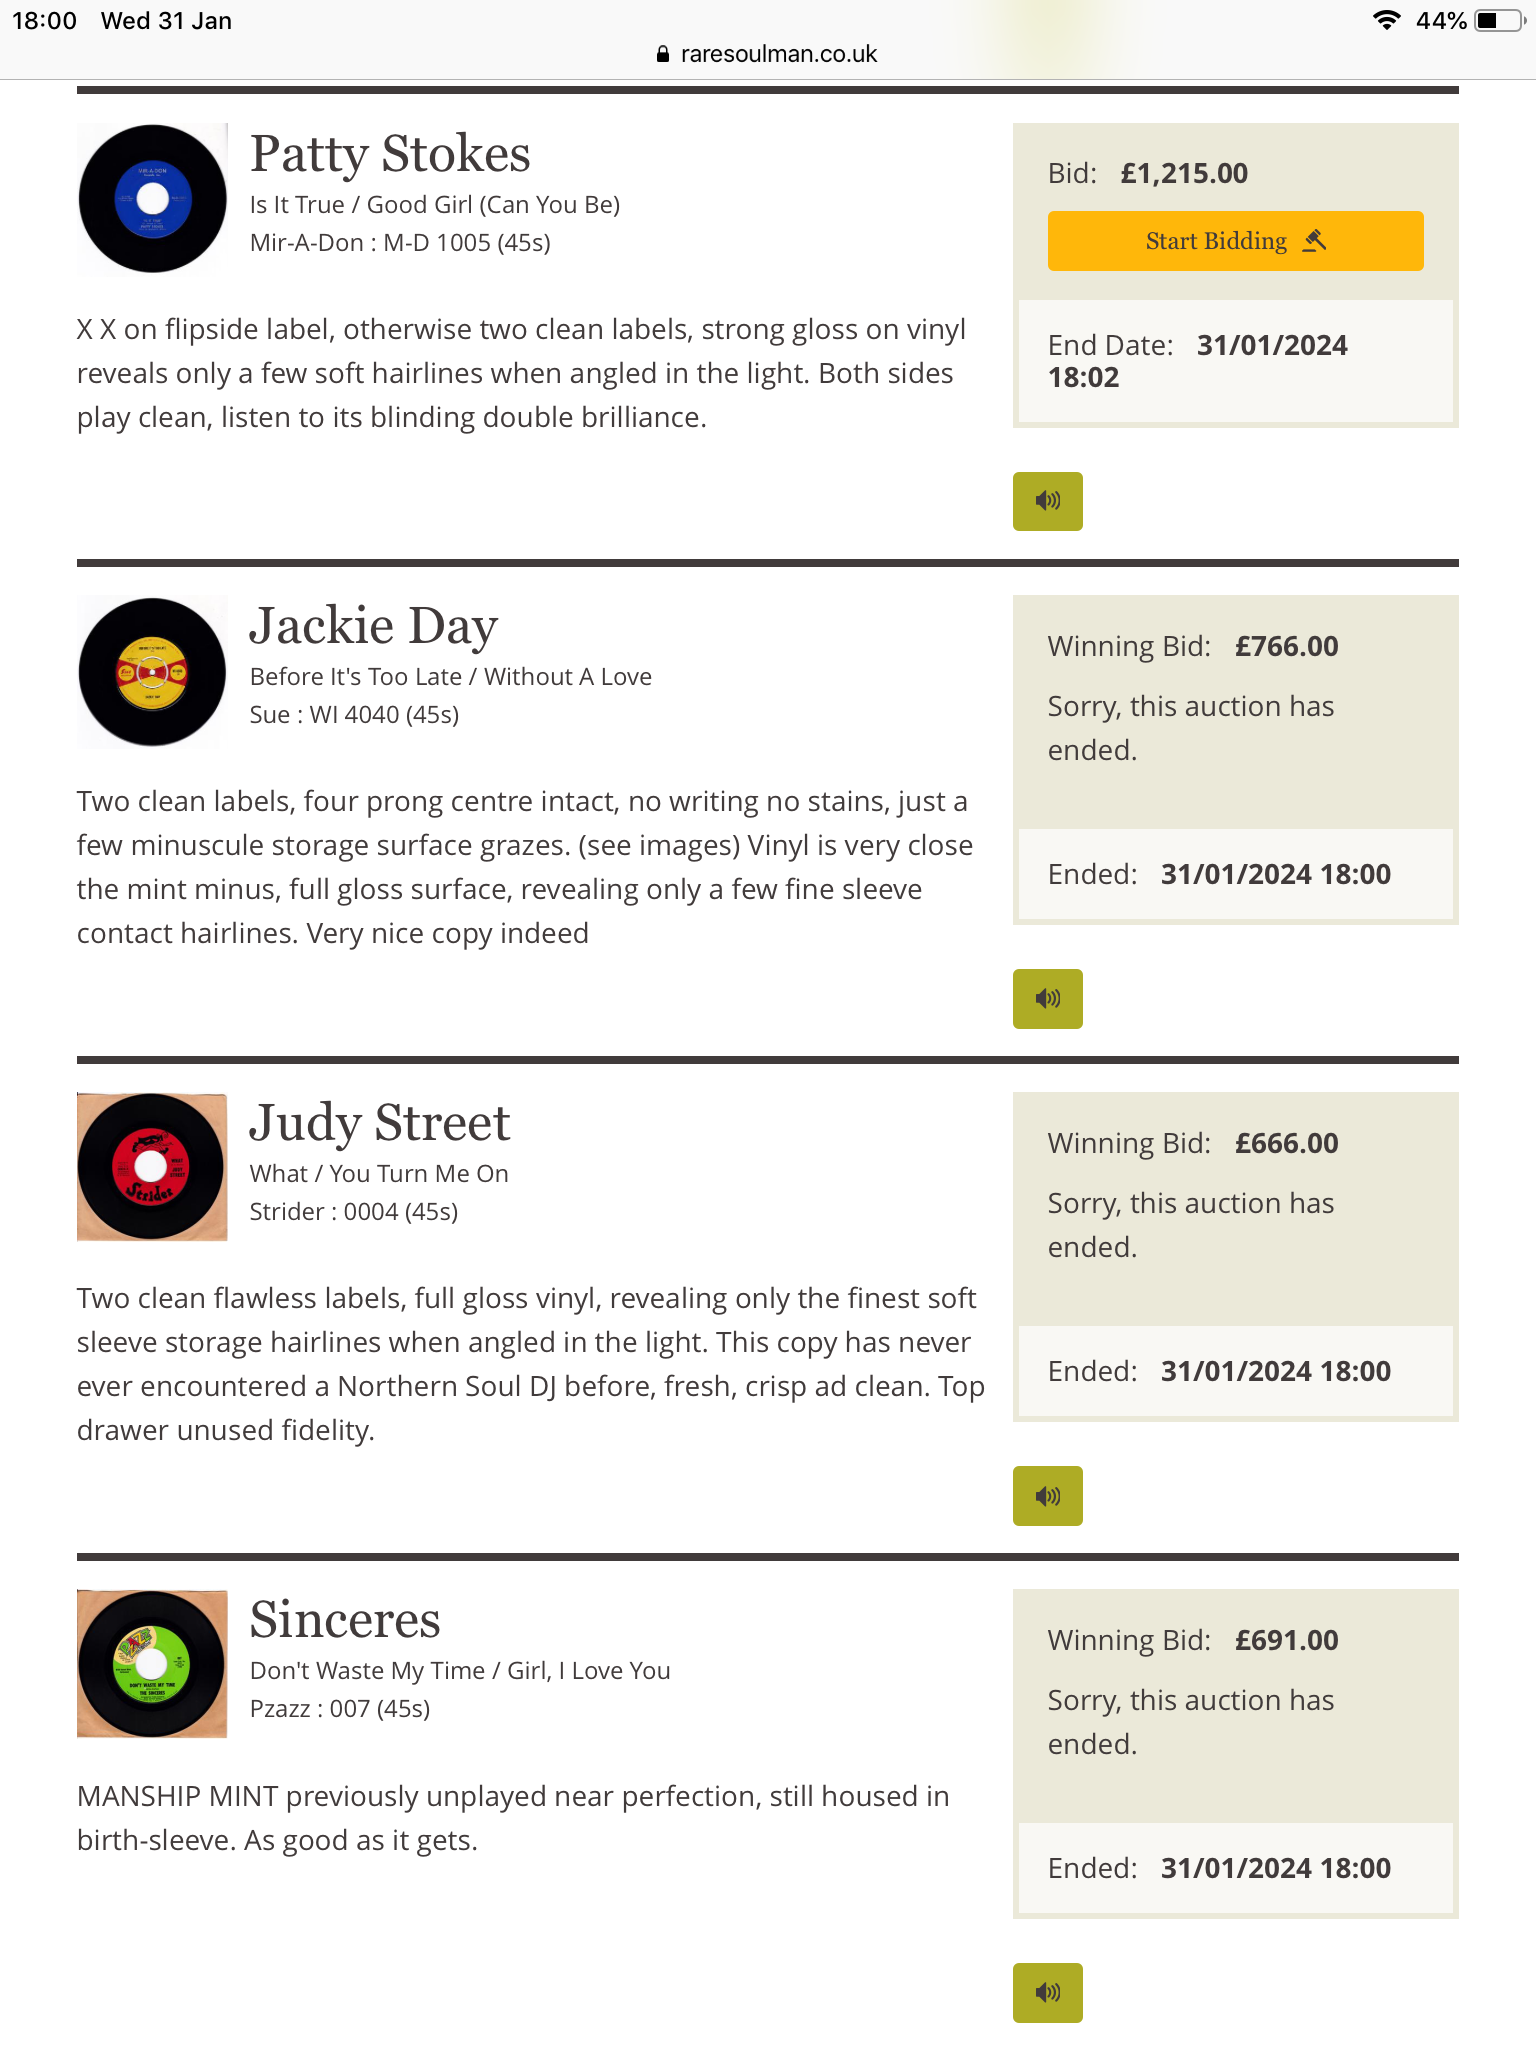Tap the Wi-Fi status icon
This screenshot has height=2048, width=1536.
pos(1386,20)
